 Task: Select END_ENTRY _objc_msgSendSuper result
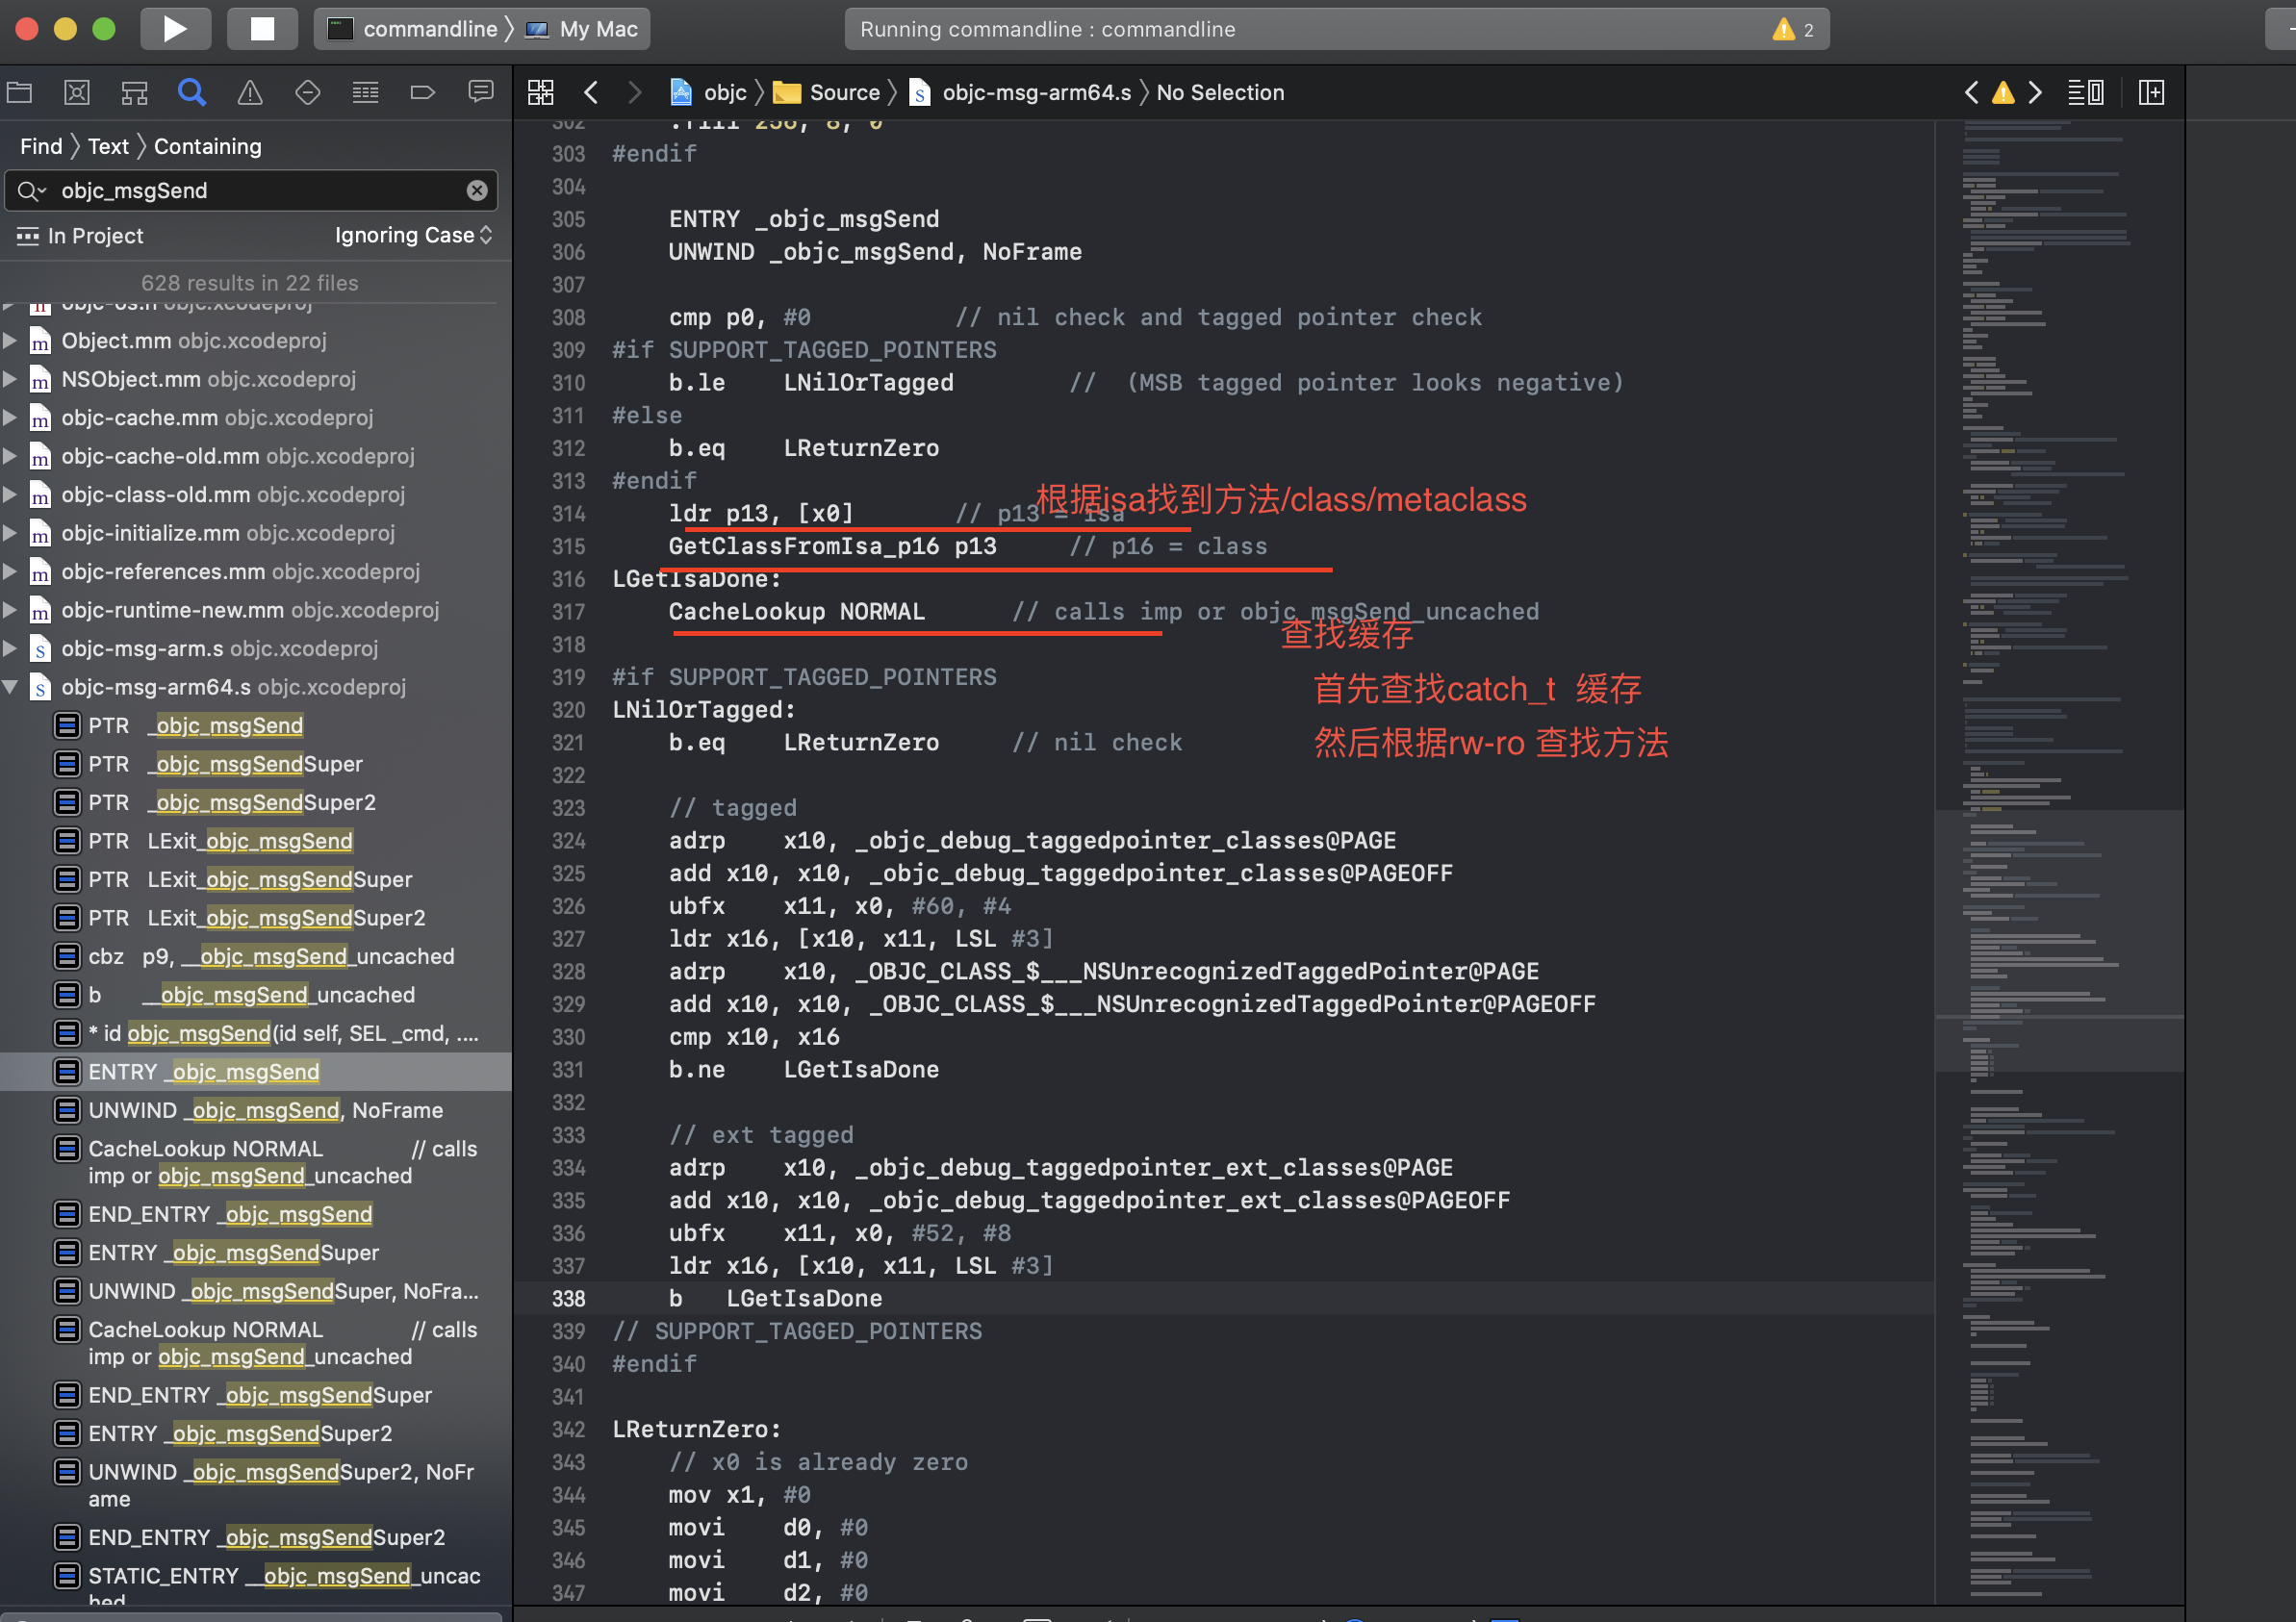pyautogui.click(x=260, y=1395)
